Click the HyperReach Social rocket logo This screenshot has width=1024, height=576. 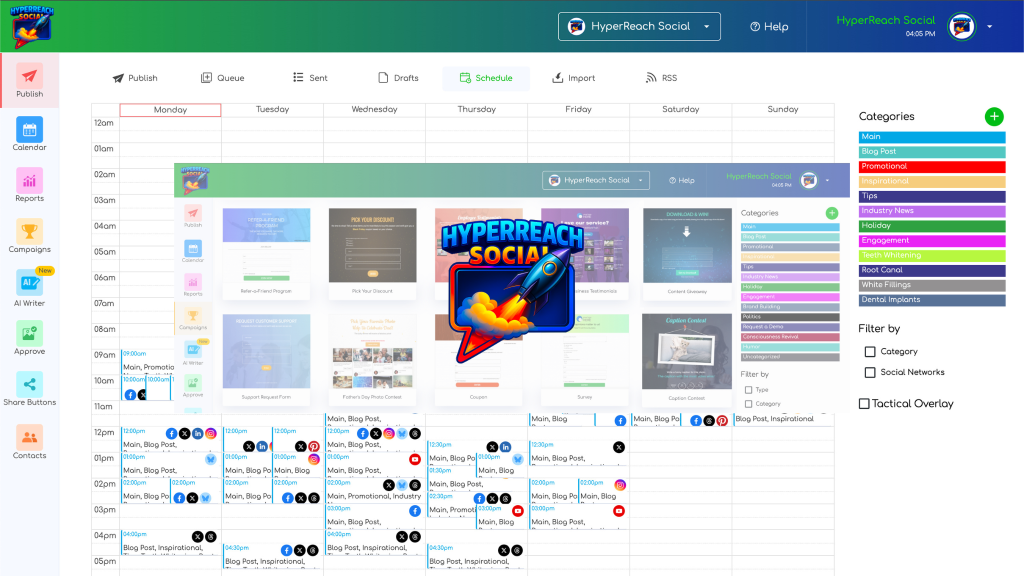tap(31, 26)
